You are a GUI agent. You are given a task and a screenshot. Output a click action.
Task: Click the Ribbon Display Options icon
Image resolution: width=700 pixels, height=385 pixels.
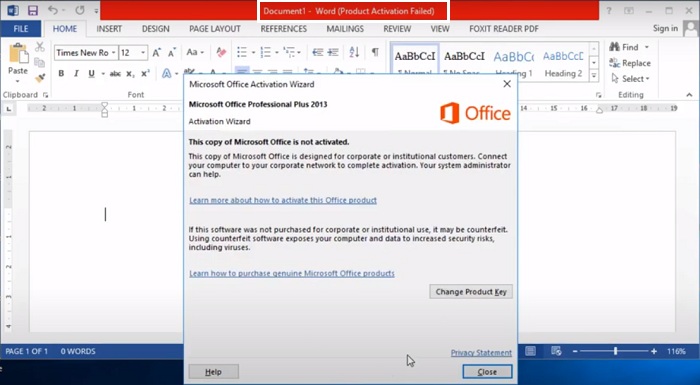pos(629,11)
